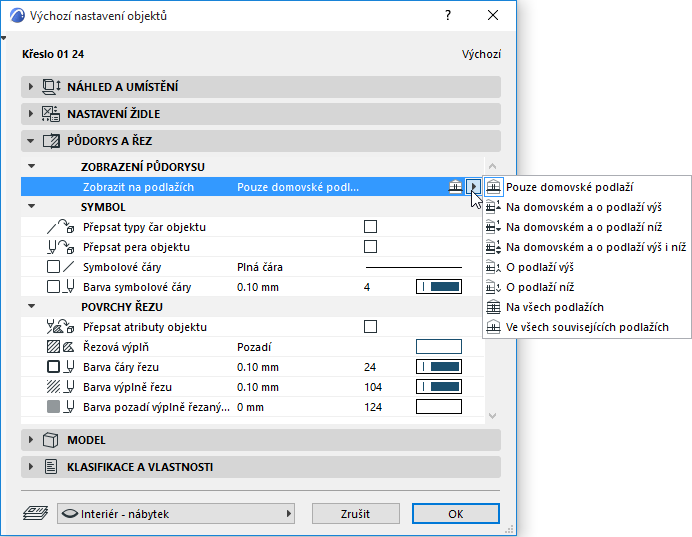Tick the checkbox left of Barva symbolové čáry
692x537 pixels.
(53, 287)
